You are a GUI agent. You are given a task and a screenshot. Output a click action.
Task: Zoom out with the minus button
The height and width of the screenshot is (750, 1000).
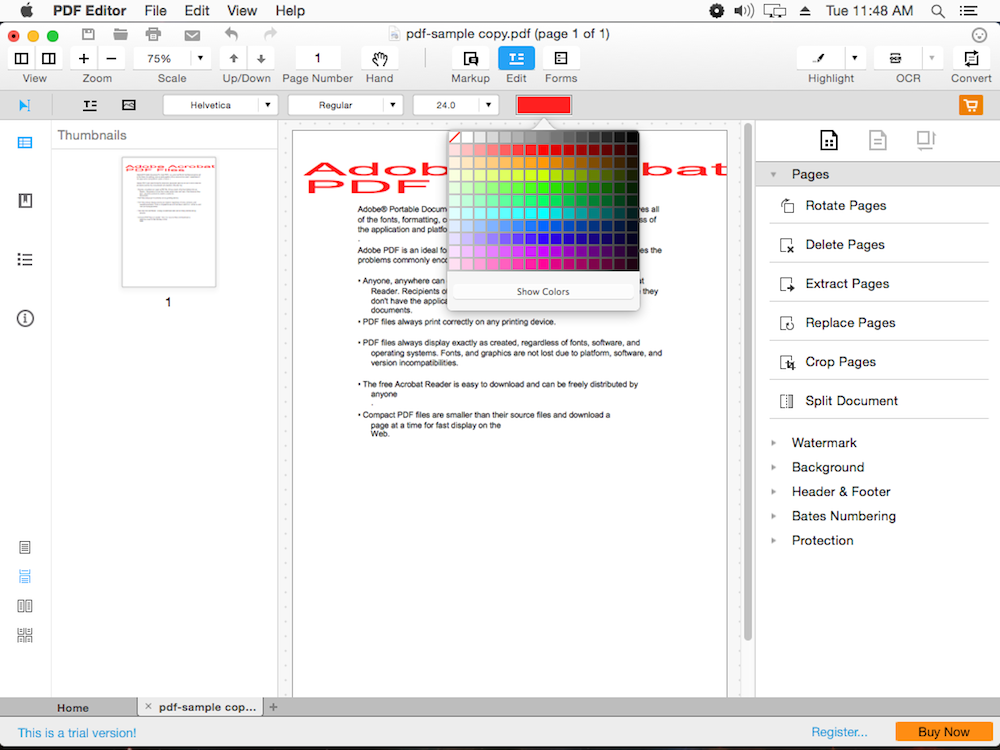click(111, 59)
